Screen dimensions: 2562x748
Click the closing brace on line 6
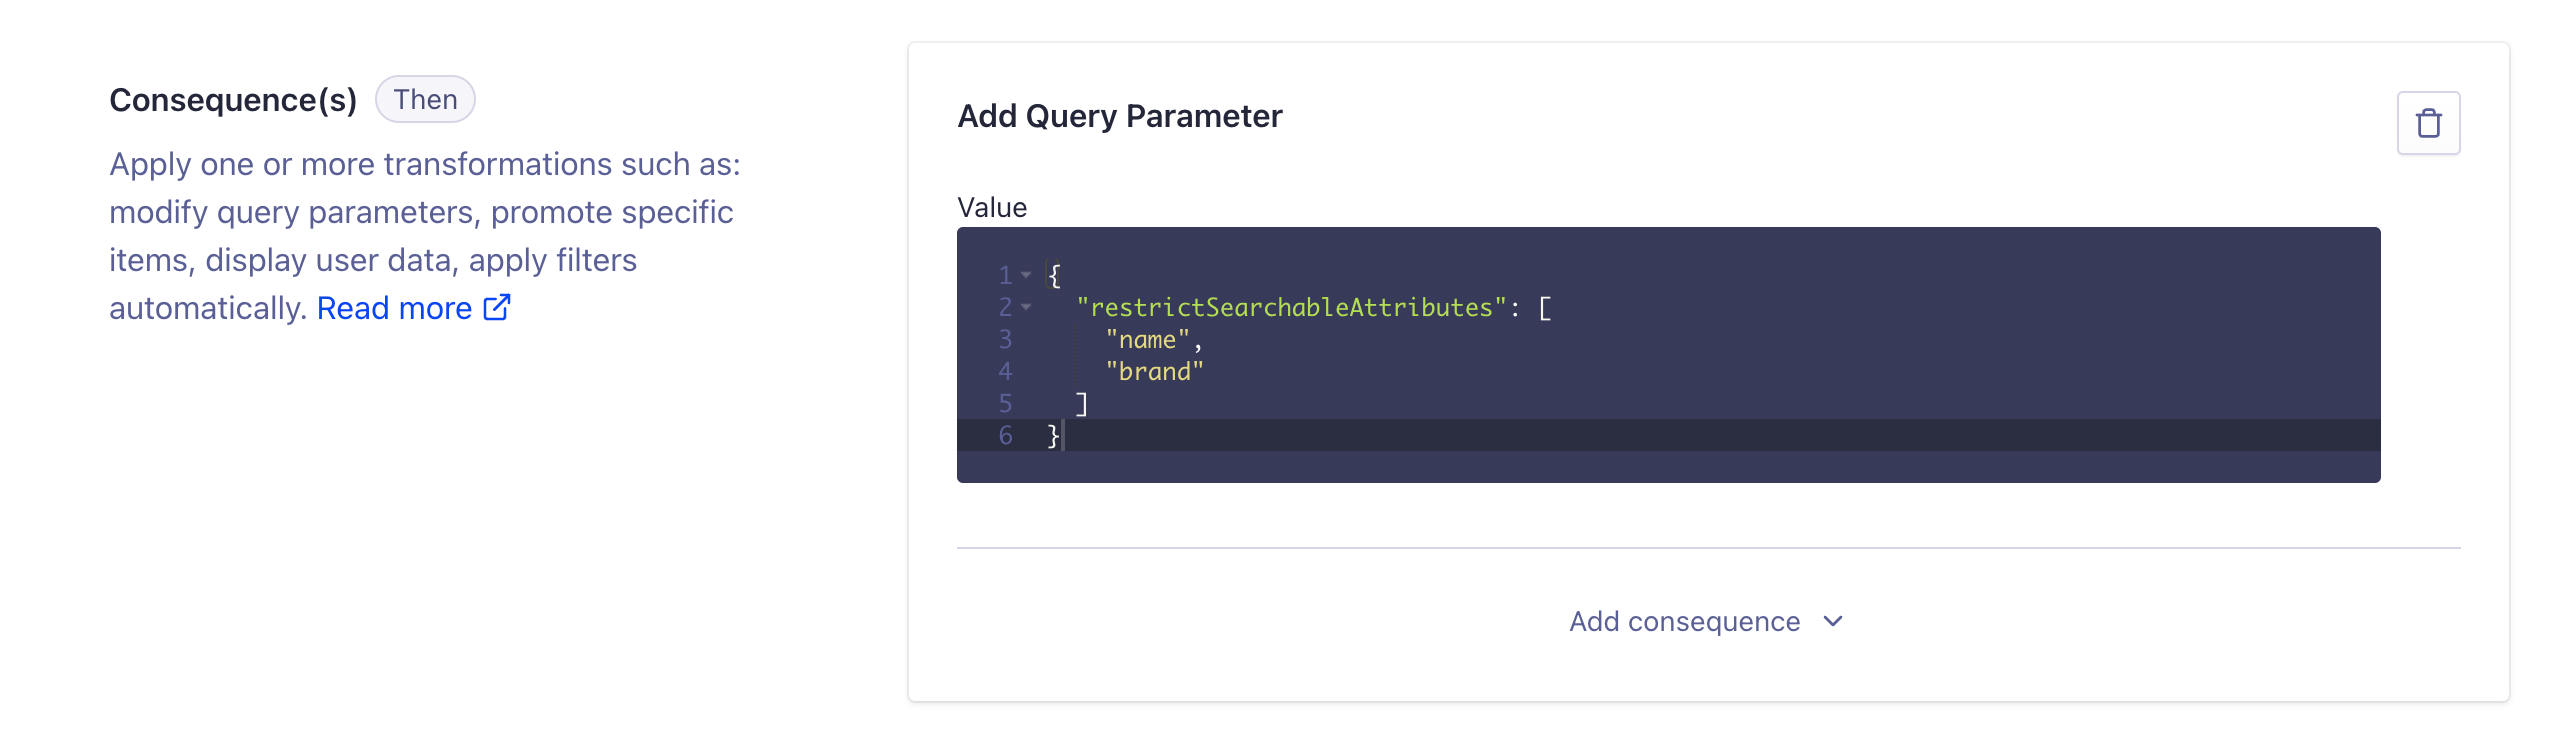(1052, 435)
